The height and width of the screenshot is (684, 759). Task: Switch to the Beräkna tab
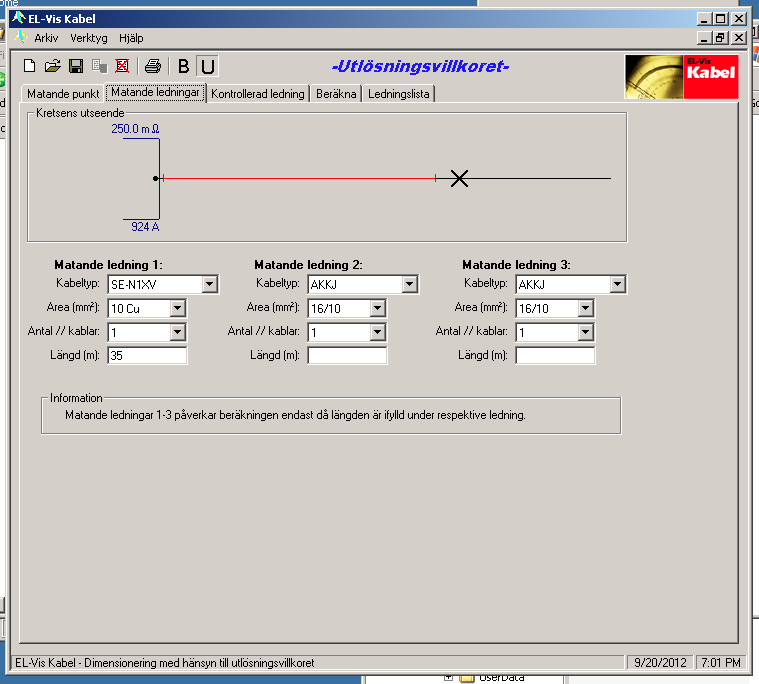pos(335,94)
